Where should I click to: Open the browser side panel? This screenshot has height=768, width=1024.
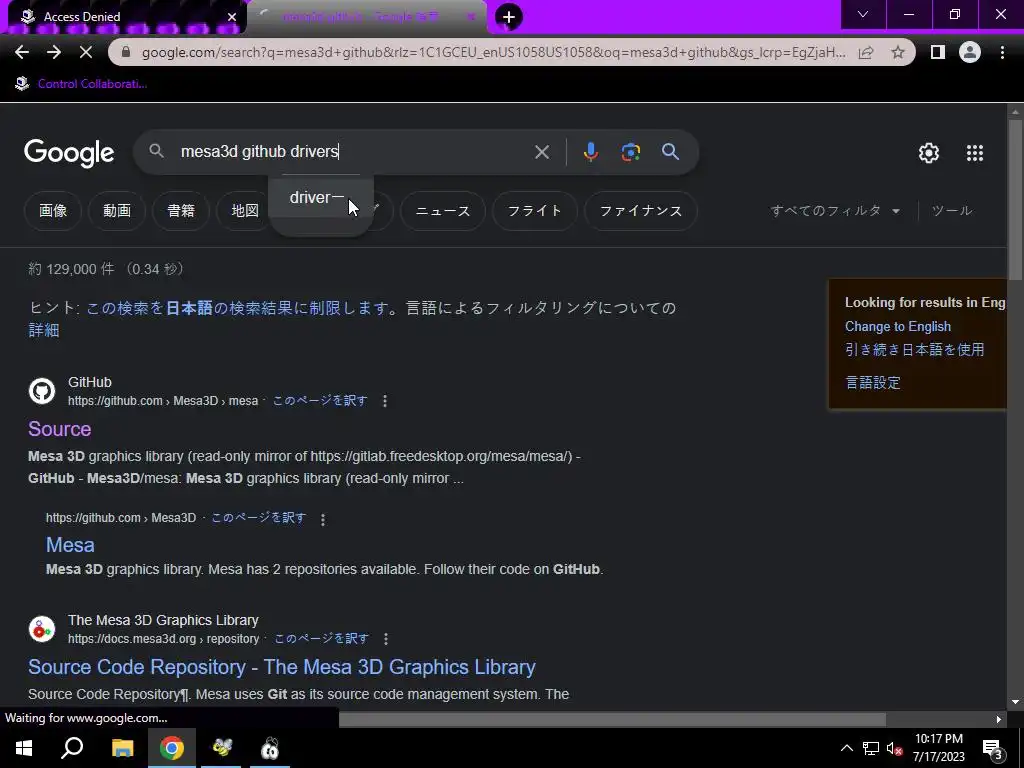point(938,52)
